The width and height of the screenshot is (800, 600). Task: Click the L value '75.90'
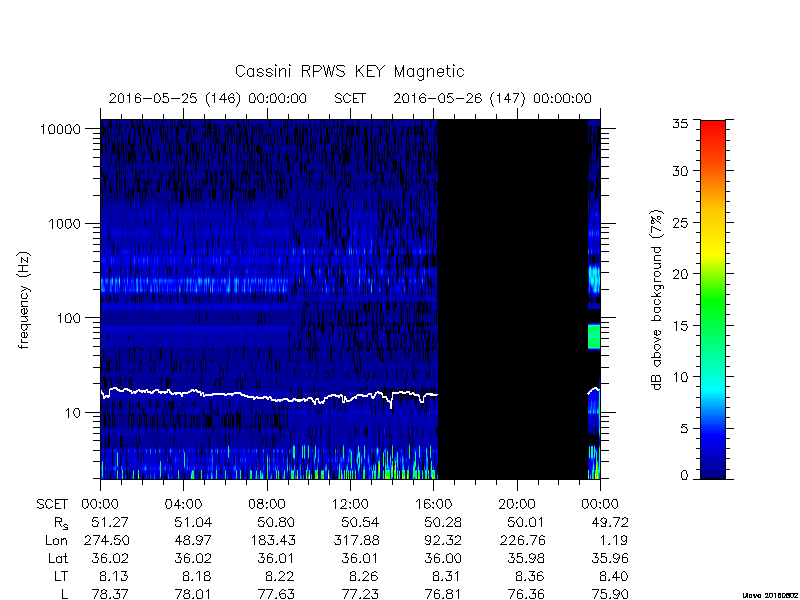coord(610,594)
